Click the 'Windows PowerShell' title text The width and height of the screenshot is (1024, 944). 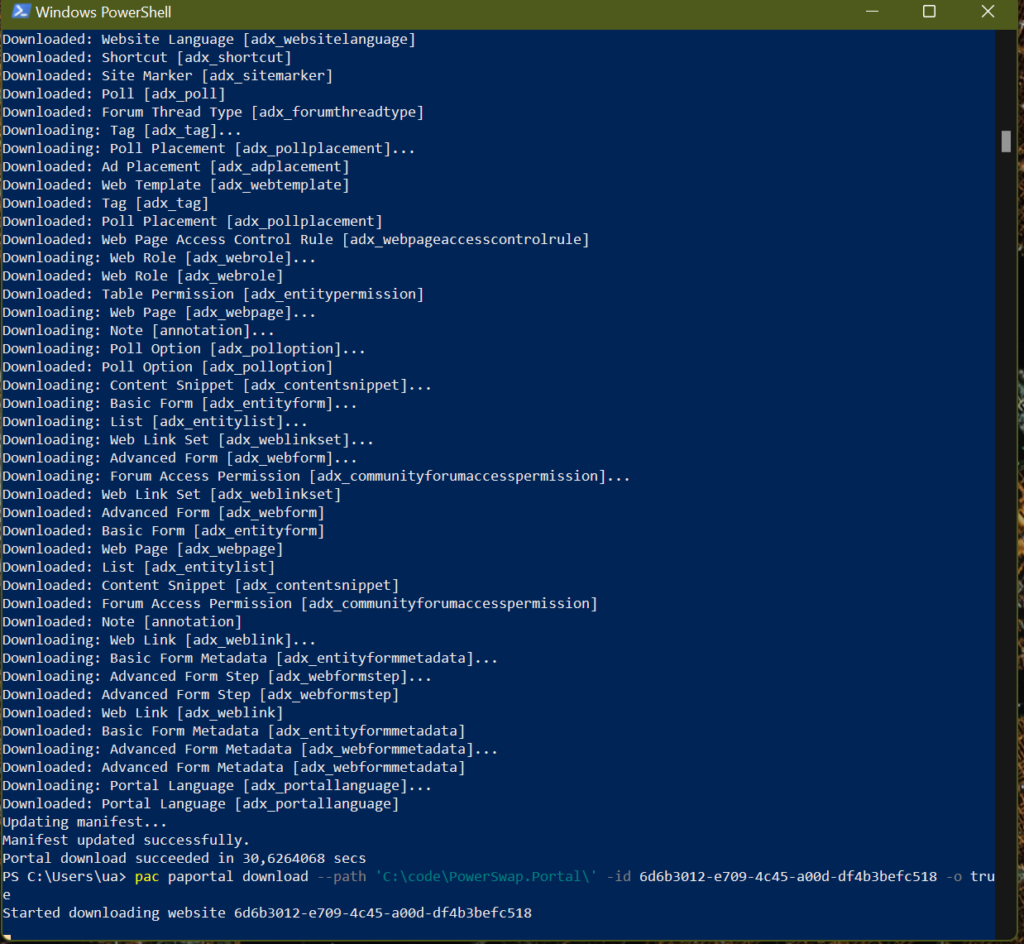pos(103,12)
